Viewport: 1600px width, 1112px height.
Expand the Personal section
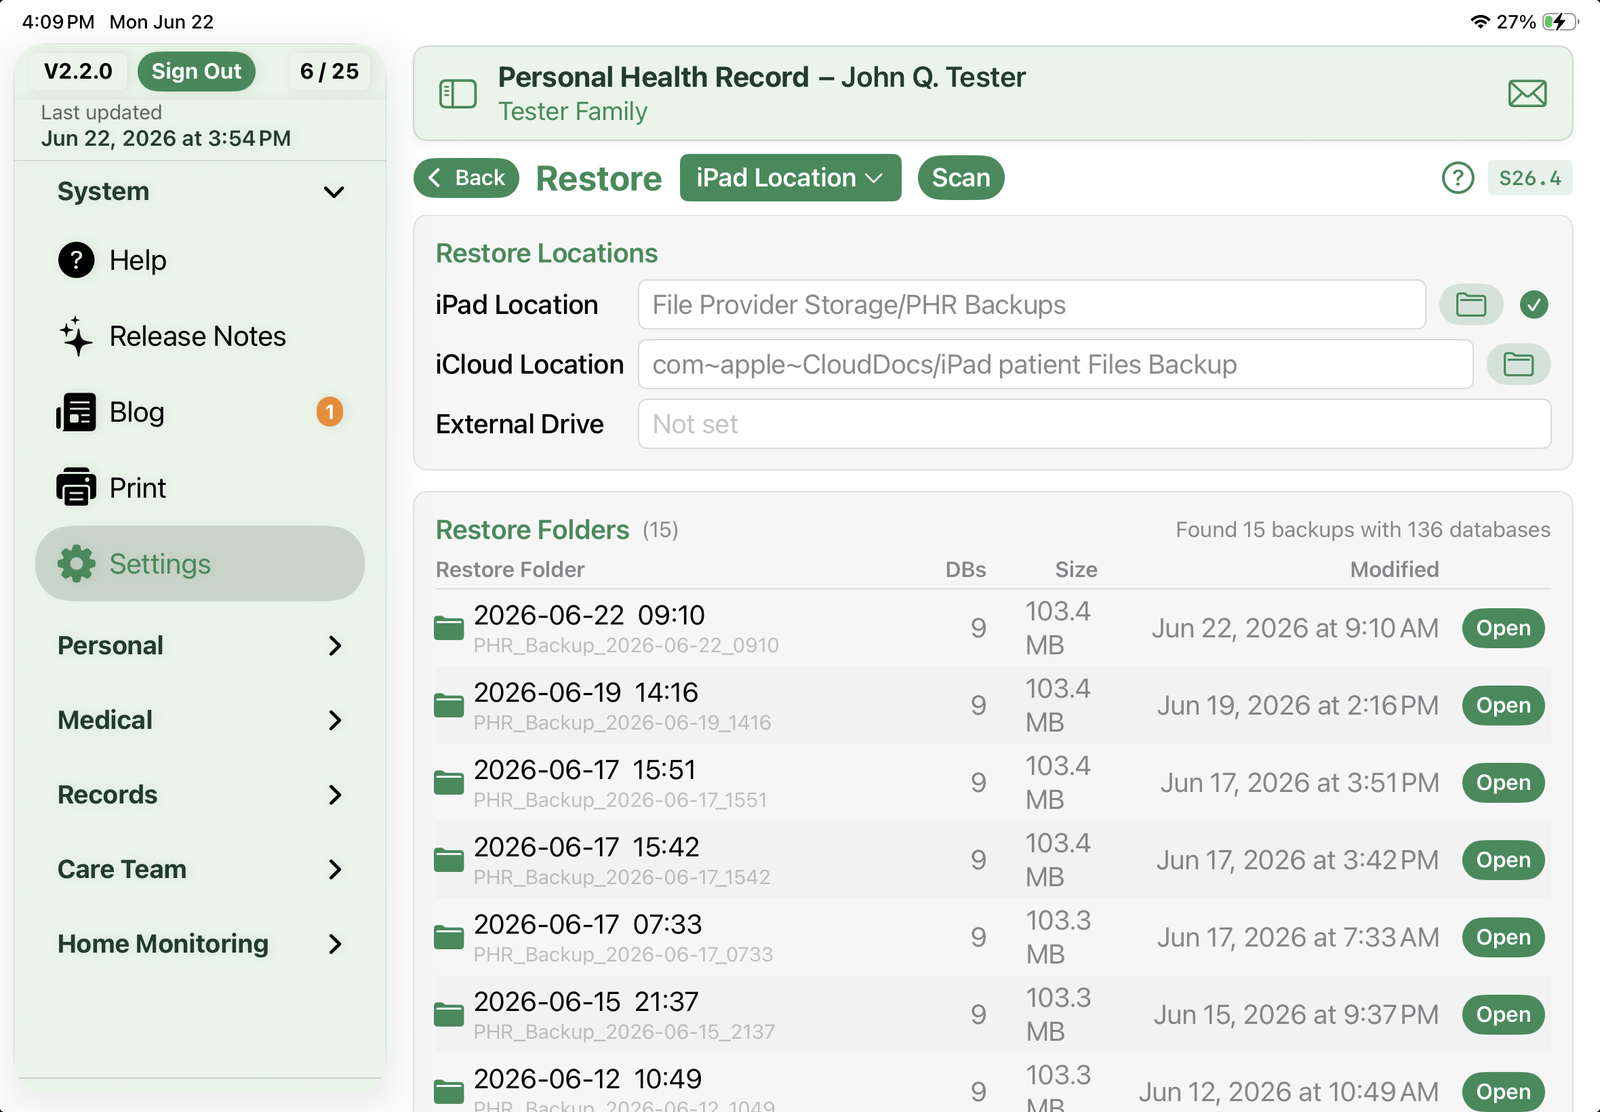pos(200,646)
